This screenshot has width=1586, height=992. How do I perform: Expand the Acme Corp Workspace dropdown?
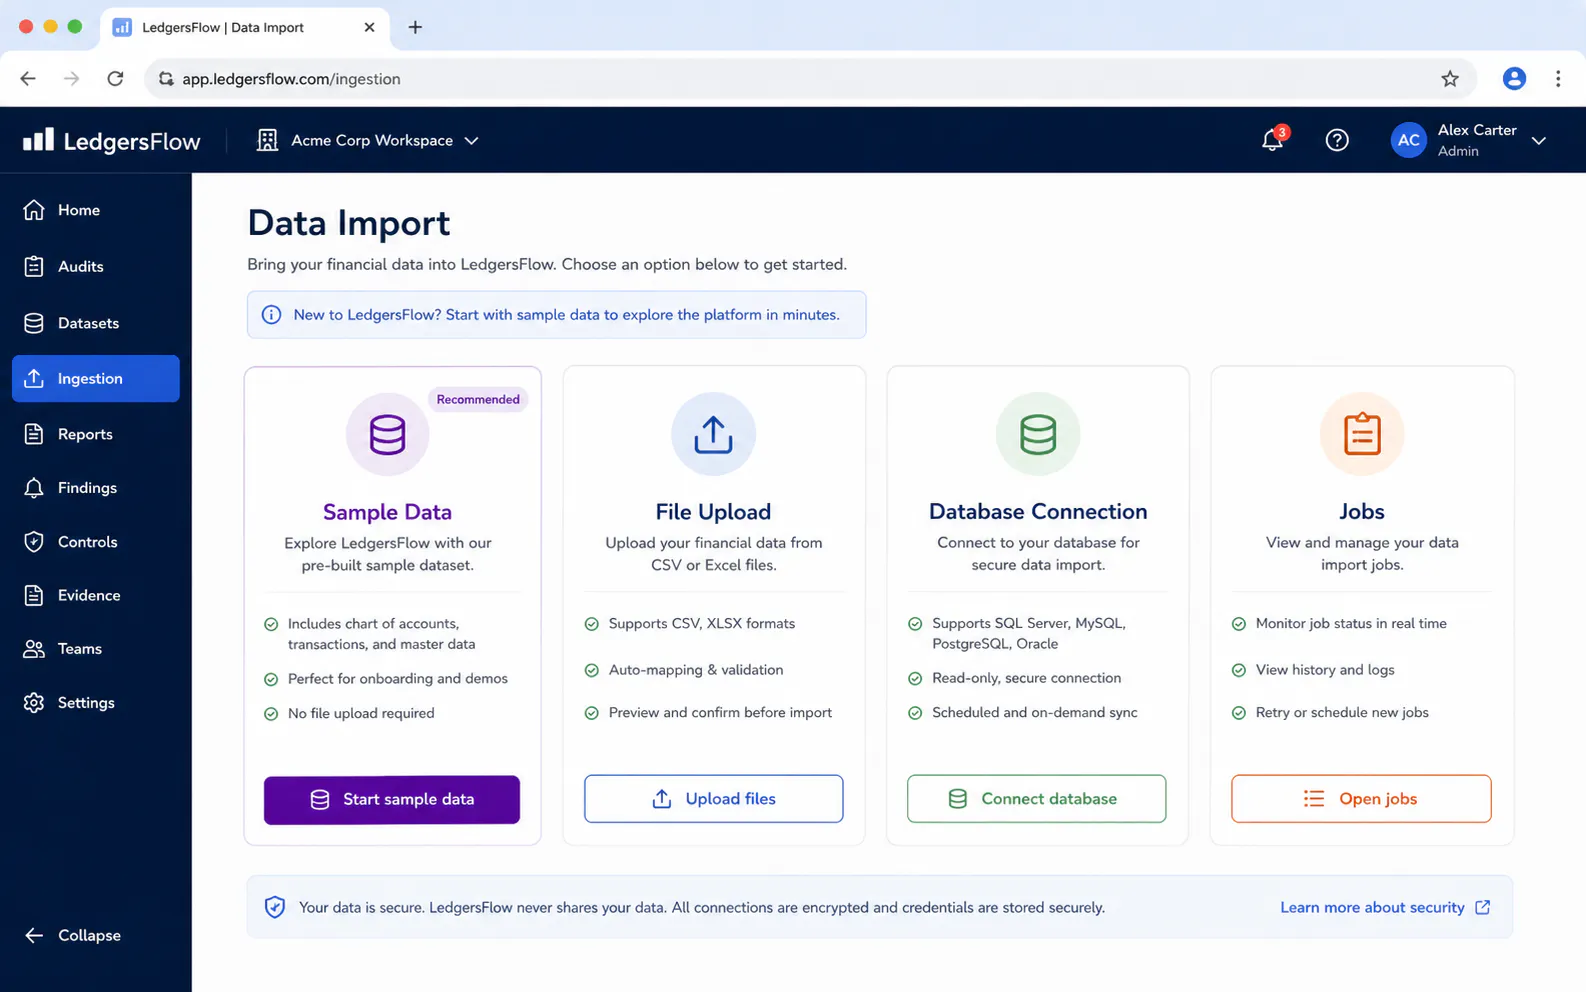471,141
